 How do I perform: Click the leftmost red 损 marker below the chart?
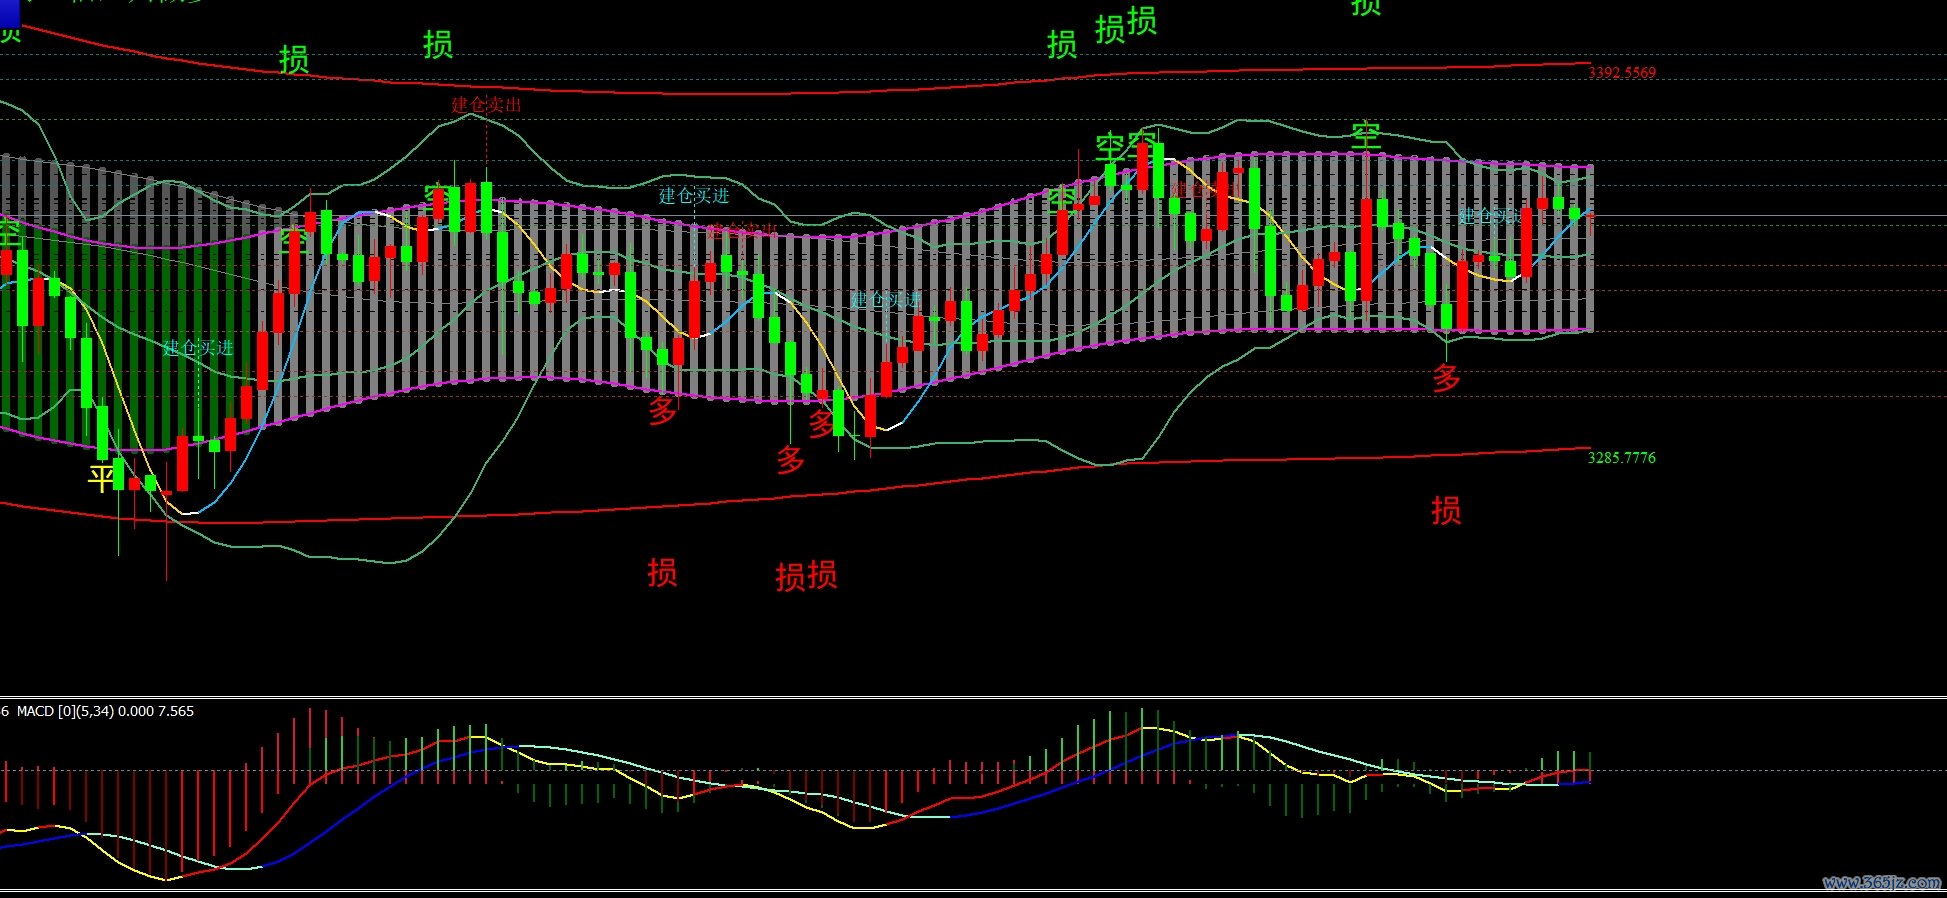click(x=662, y=573)
